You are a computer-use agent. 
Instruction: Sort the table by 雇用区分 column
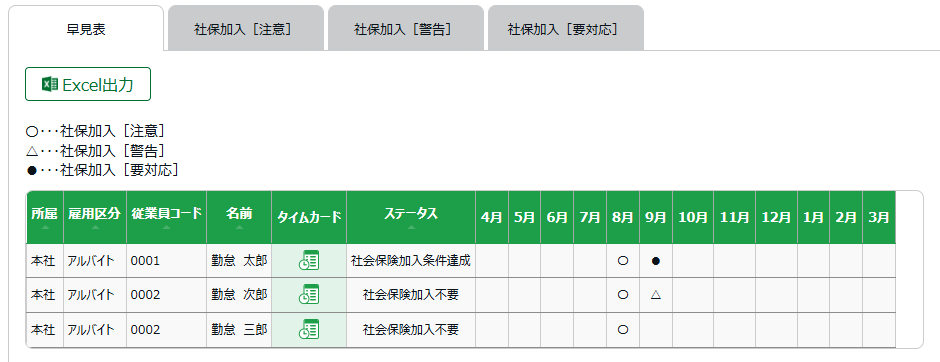point(95,218)
